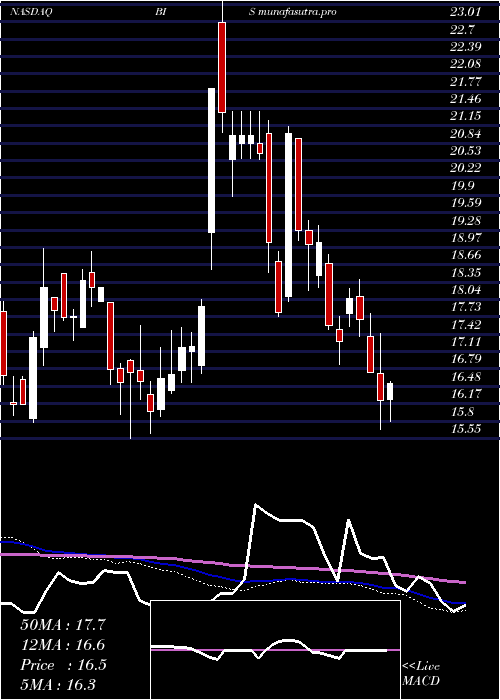The height and width of the screenshot is (700, 500).
Task: Select the 22.08 price axis label
Action: (466, 64)
